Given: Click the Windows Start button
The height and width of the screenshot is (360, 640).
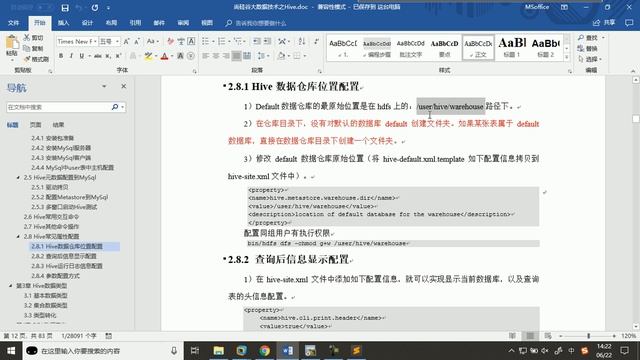Looking at the screenshot, I should point(11,351).
